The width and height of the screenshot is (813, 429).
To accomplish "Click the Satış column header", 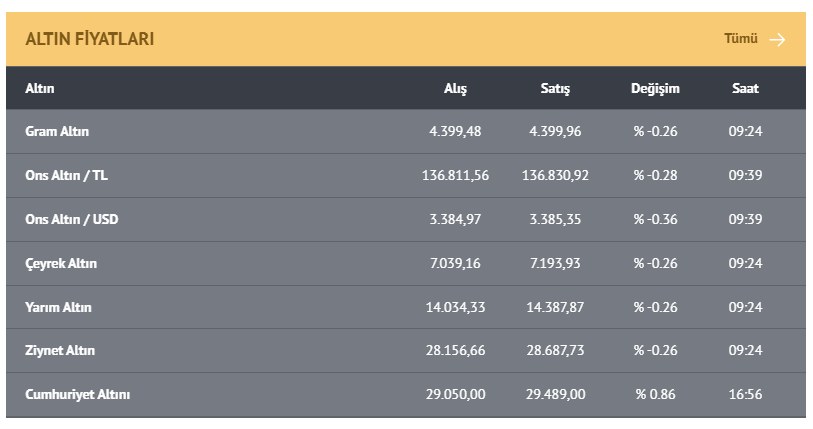I will pyautogui.click(x=555, y=88).
